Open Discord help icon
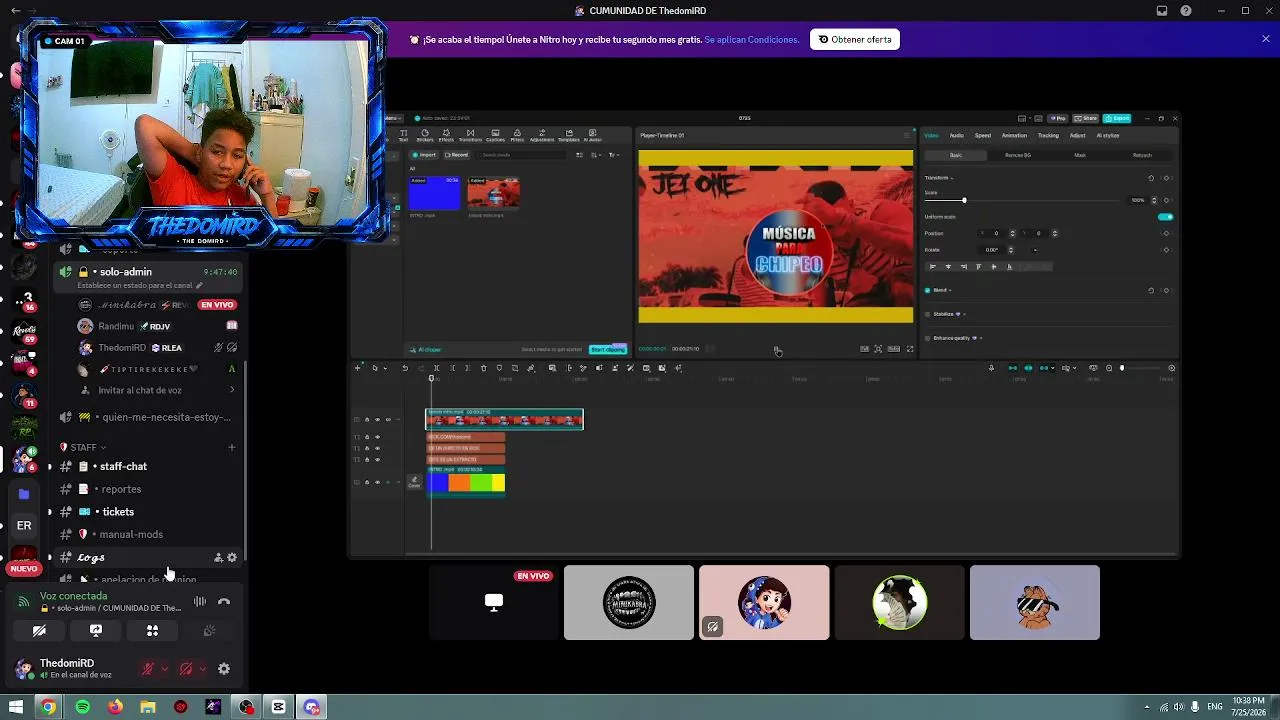 (1186, 11)
